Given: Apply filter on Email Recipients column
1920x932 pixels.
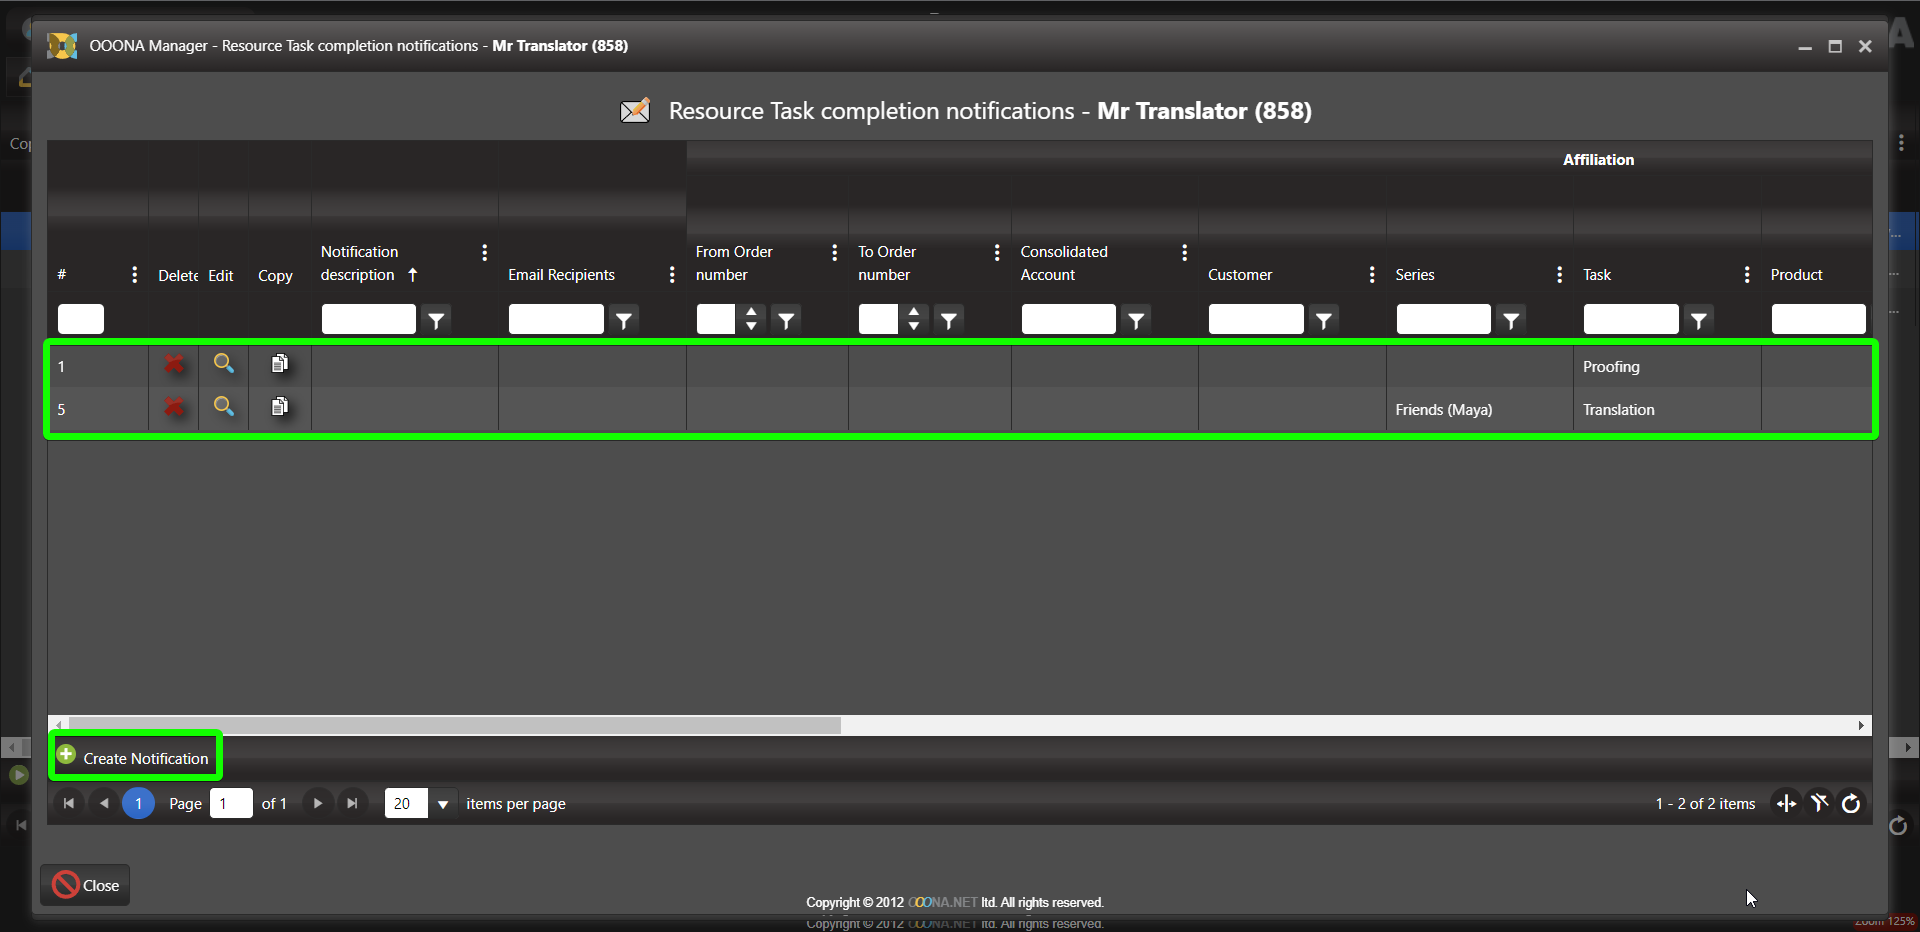Looking at the screenshot, I should pos(624,320).
